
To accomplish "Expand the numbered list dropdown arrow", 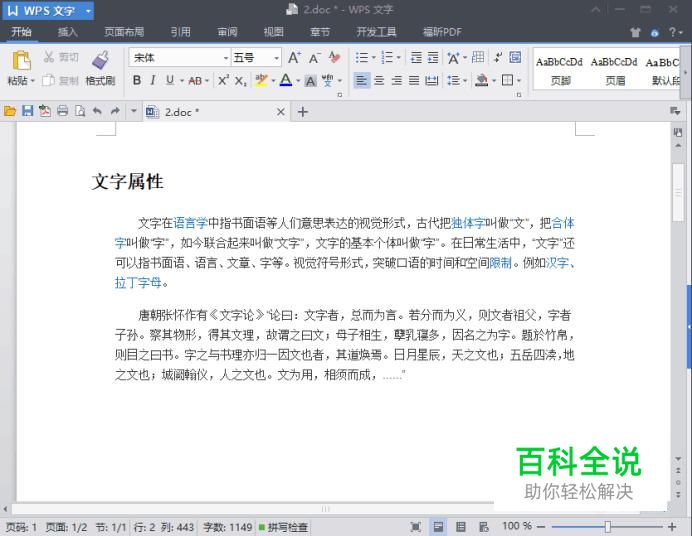I will point(399,58).
